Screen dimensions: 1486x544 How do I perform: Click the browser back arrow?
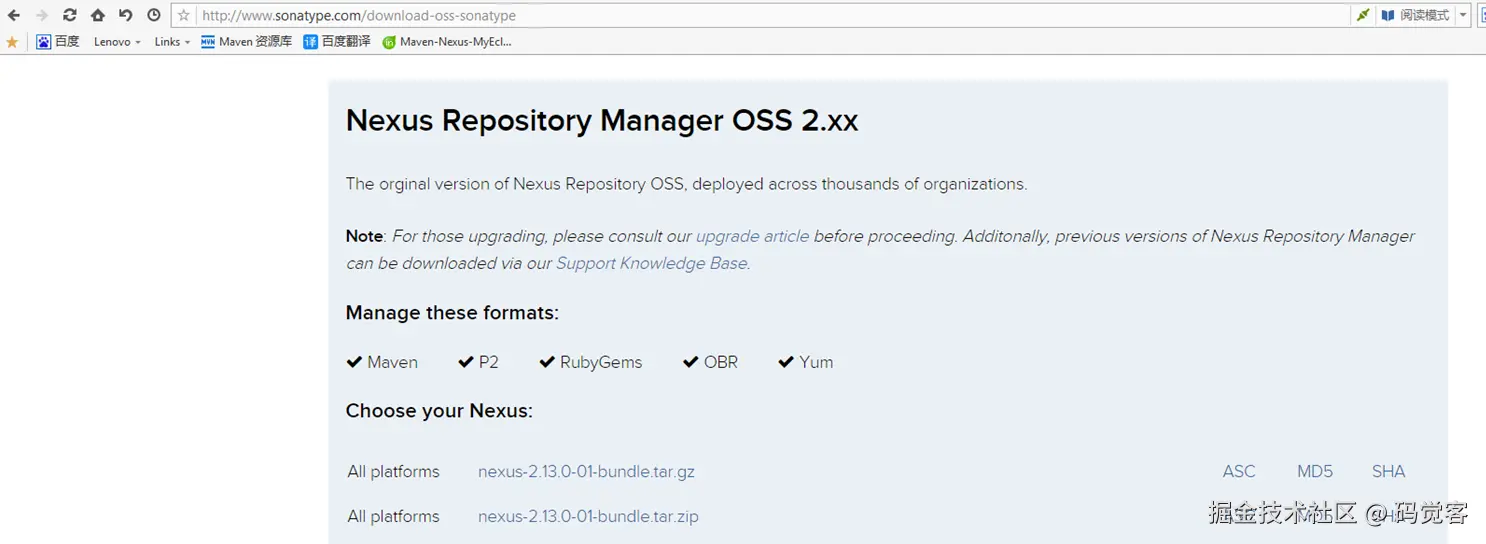(14, 15)
